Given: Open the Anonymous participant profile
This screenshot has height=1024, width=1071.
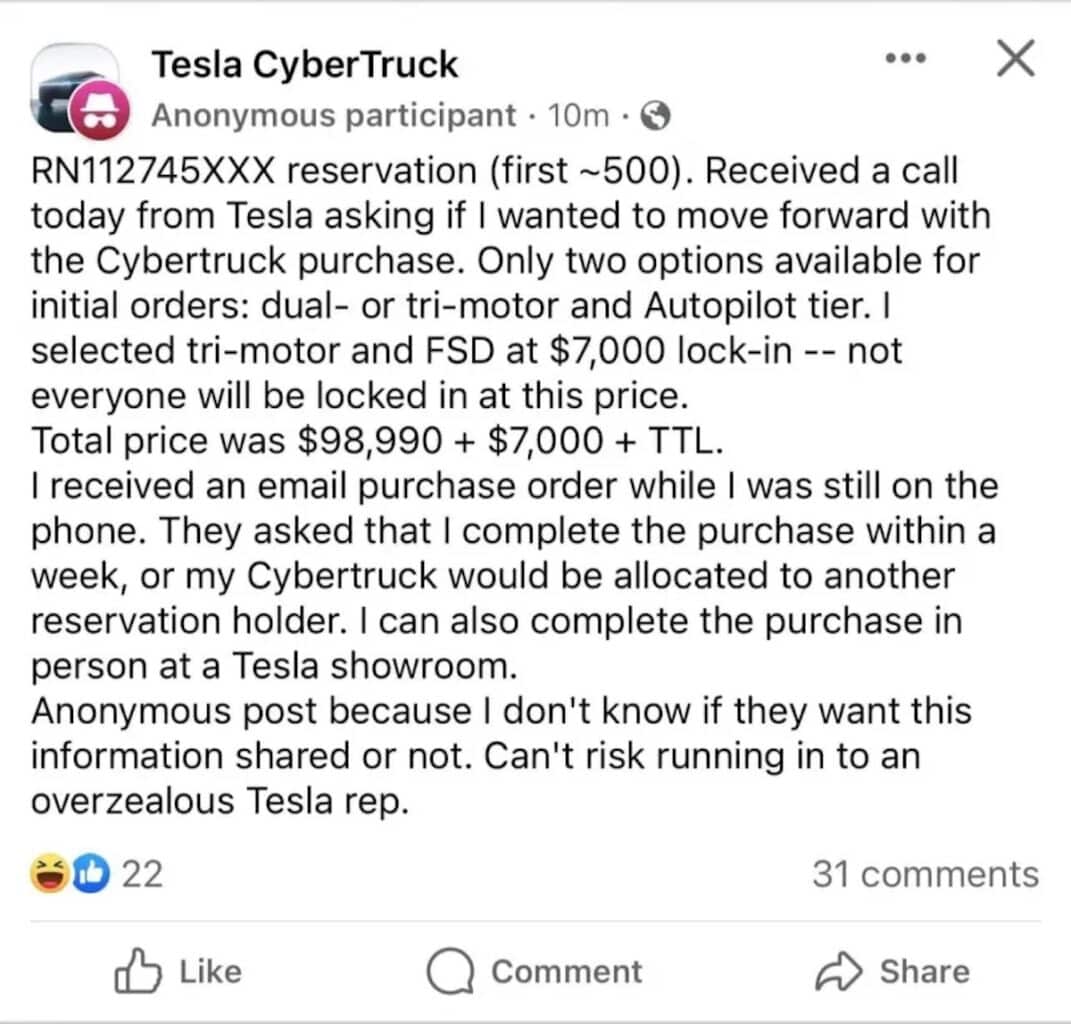Looking at the screenshot, I should pyautogui.click(x=335, y=114).
